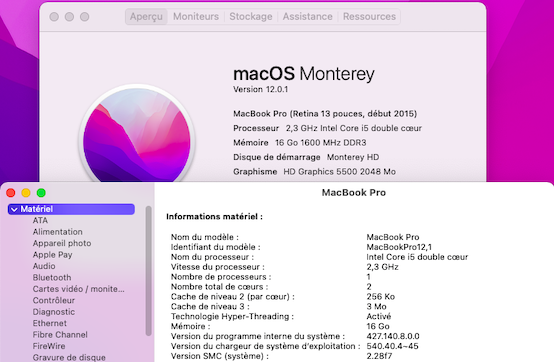The image size is (554, 362).
Task: Open the Moniteurs tab
Action: pos(196,17)
